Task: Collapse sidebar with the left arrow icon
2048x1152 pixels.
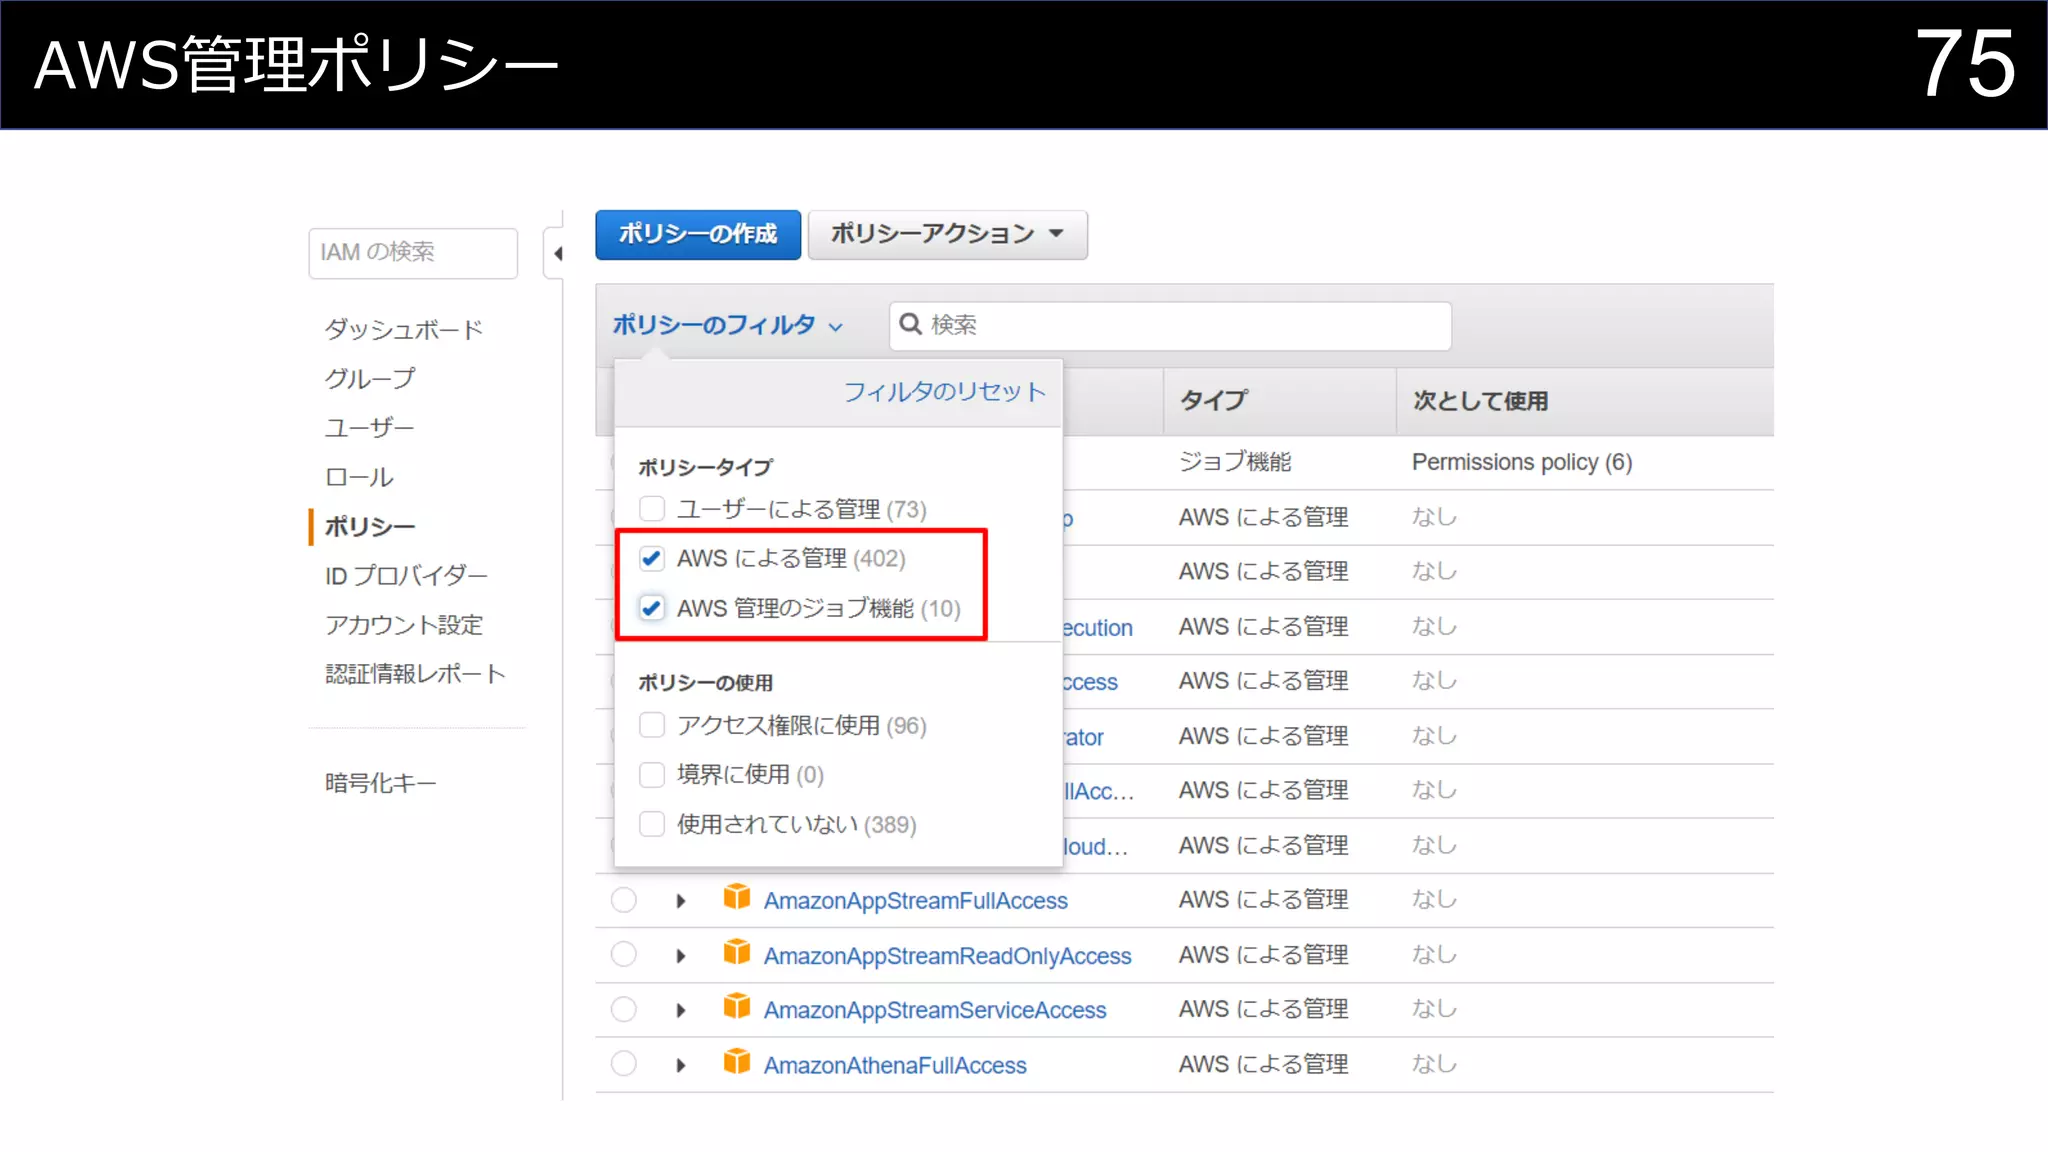Action: point(558,254)
